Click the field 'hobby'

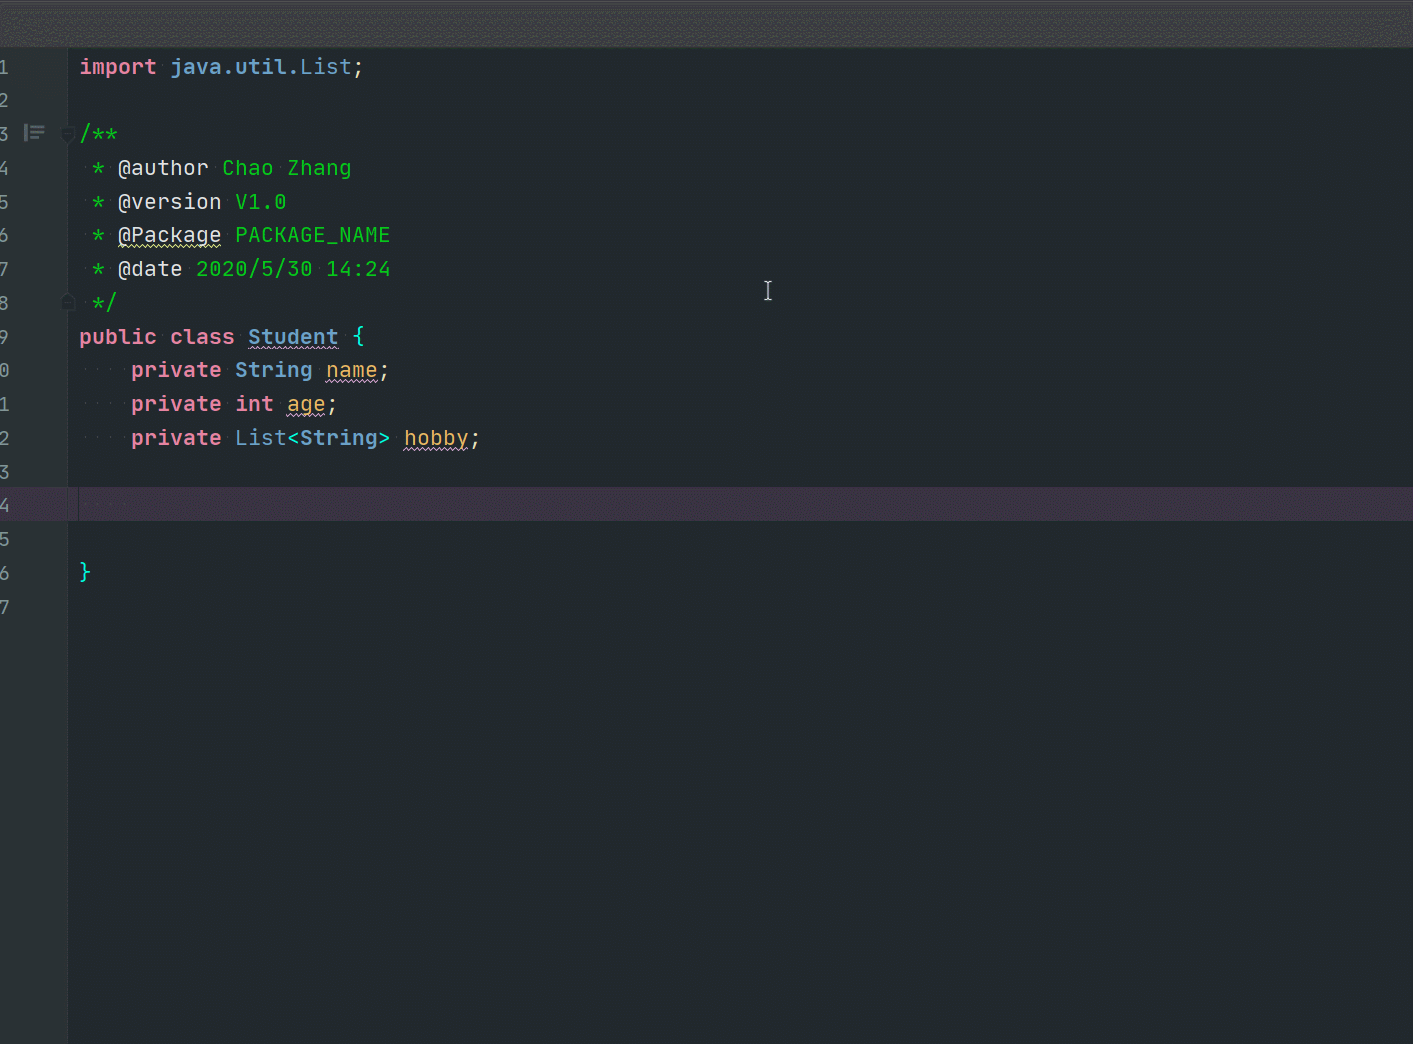pyautogui.click(x=436, y=438)
